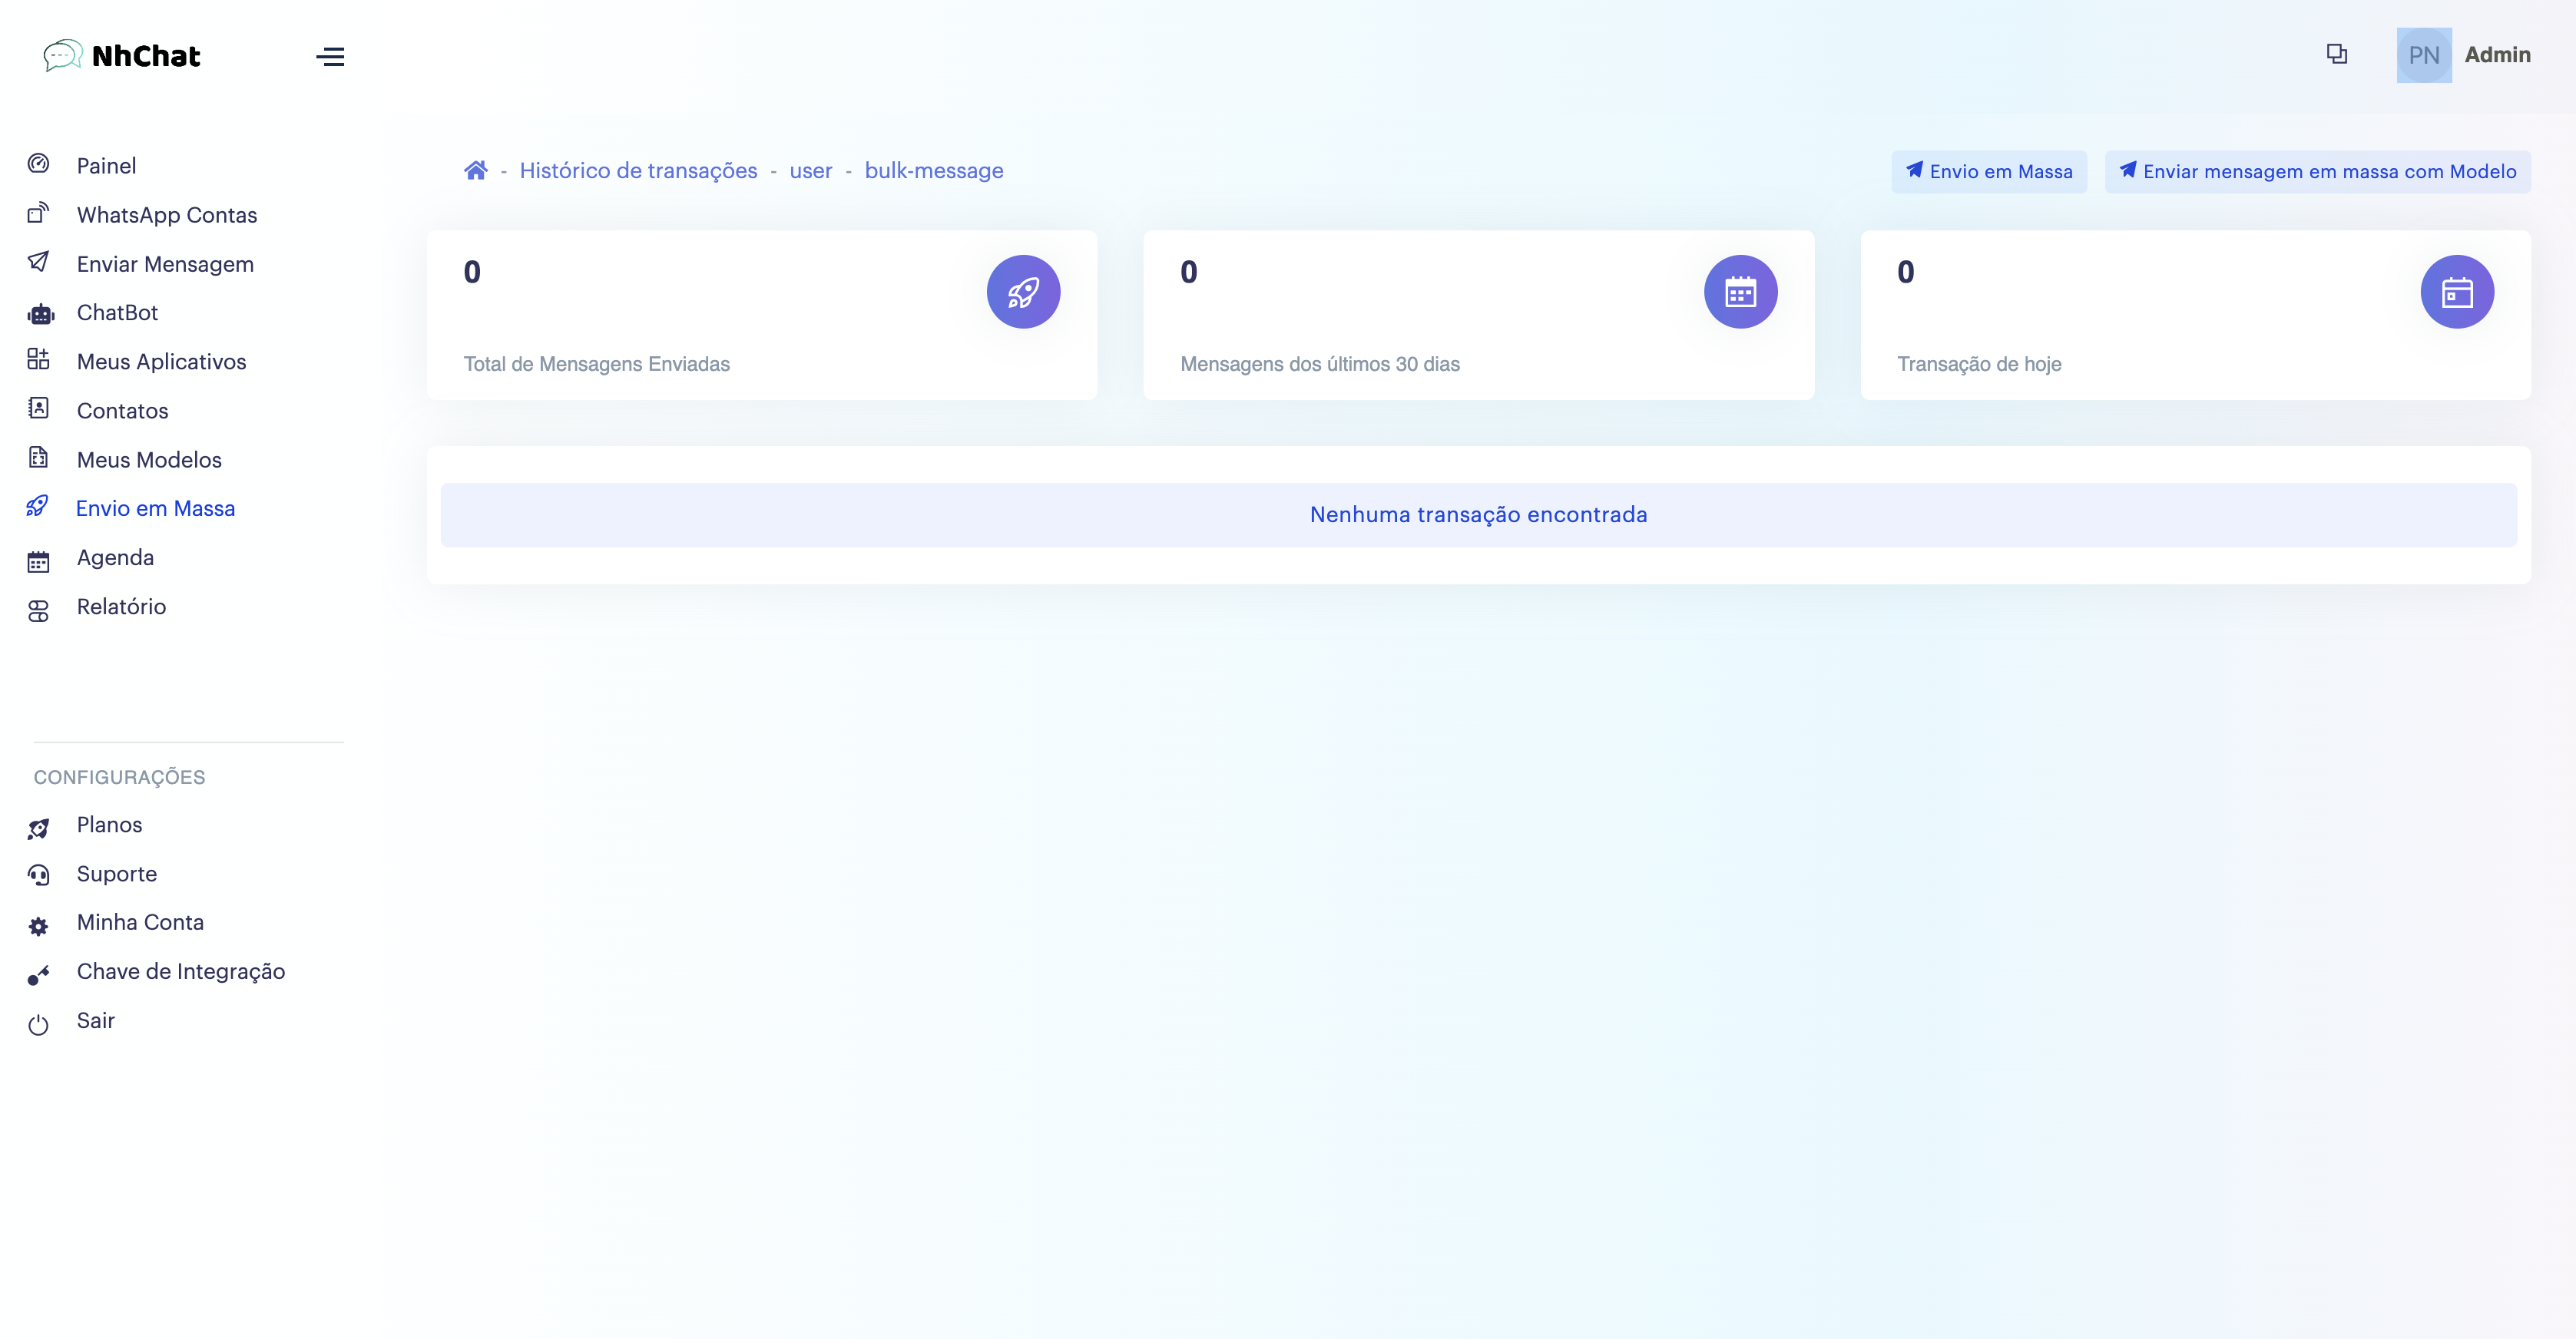Click the Nenhuma transação encontrada banner

point(1478,515)
